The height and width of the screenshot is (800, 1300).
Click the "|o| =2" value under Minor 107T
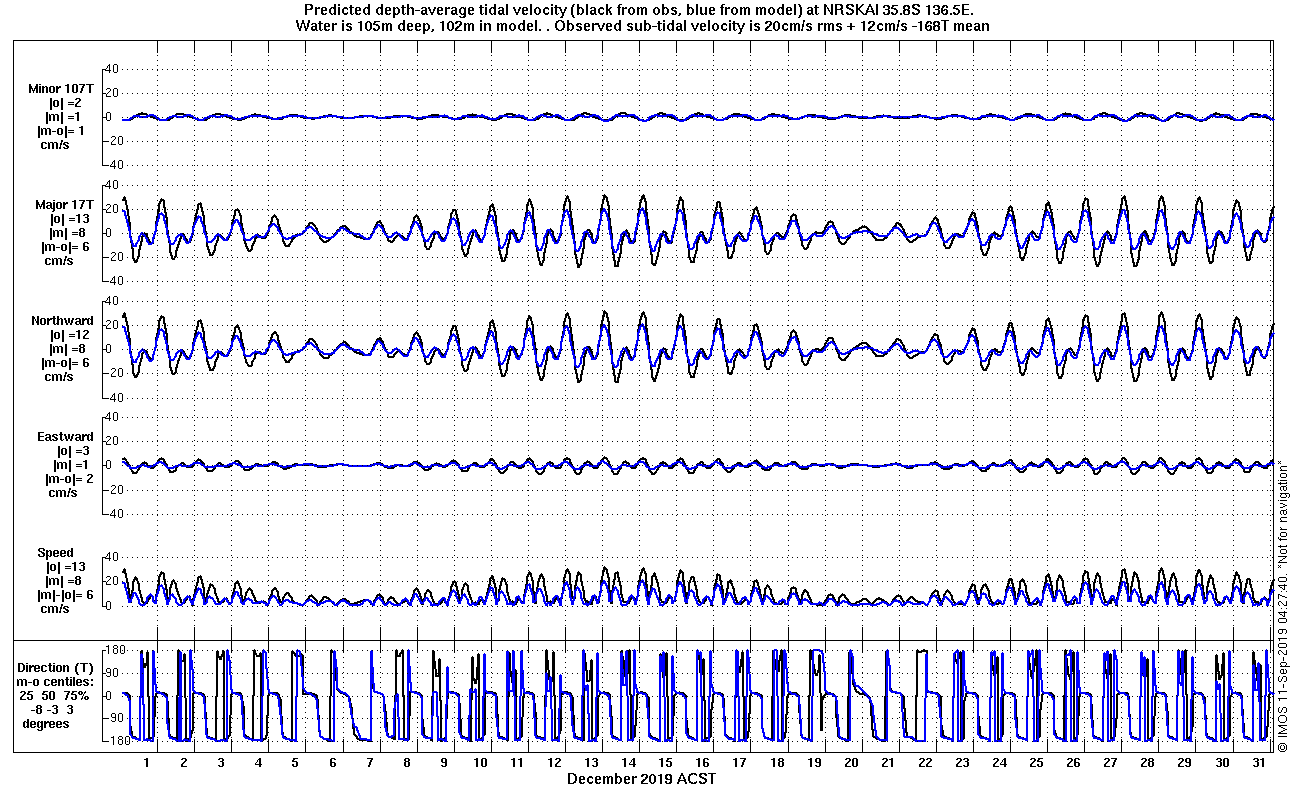[66, 103]
